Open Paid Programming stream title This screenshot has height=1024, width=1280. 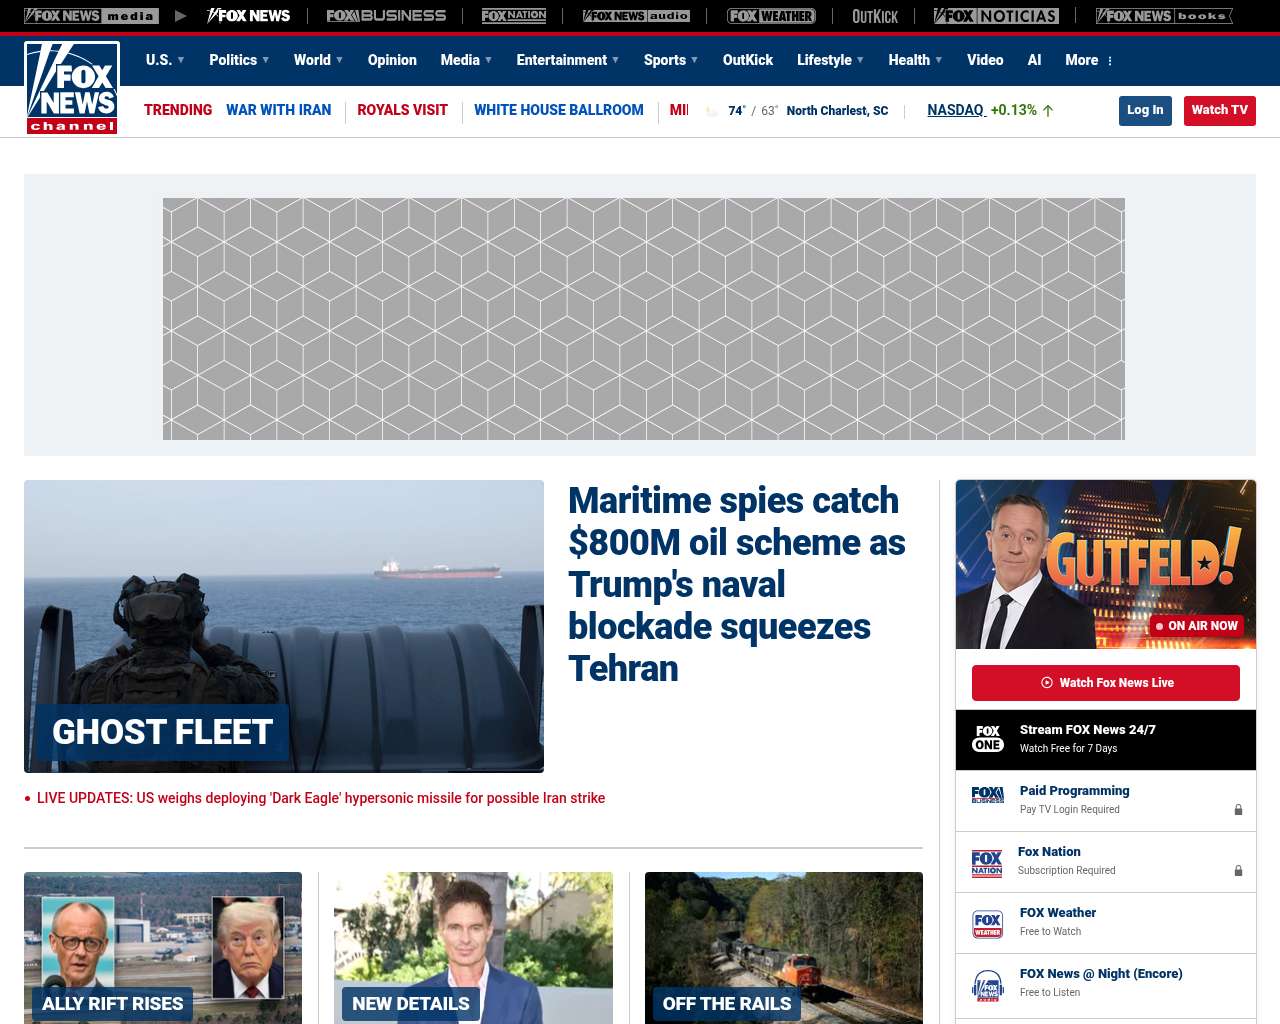pos(1074,791)
